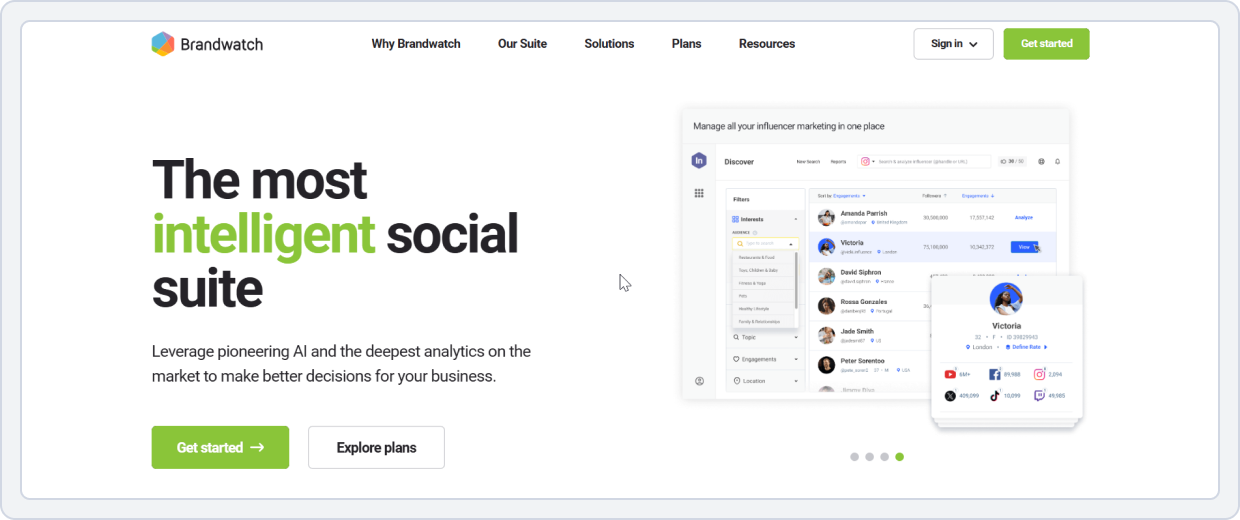Click the Topic search icon in filters
This screenshot has width=1240, height=520.
(x=736, y=337)
